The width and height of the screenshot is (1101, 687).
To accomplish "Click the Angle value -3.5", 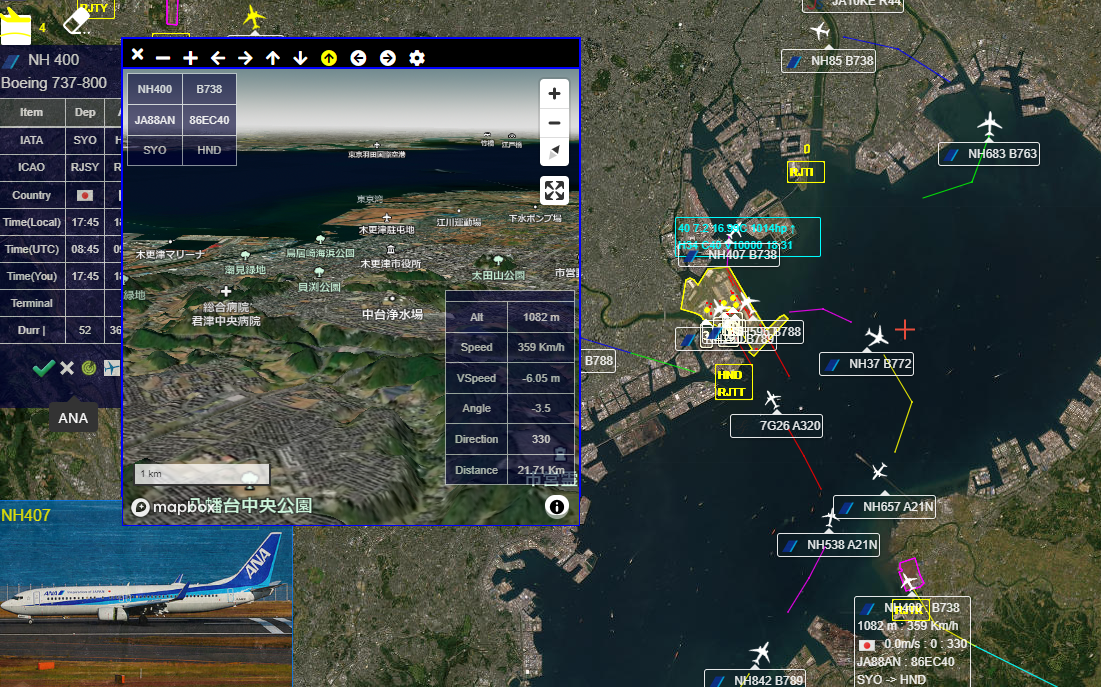I will coord(541,408).
